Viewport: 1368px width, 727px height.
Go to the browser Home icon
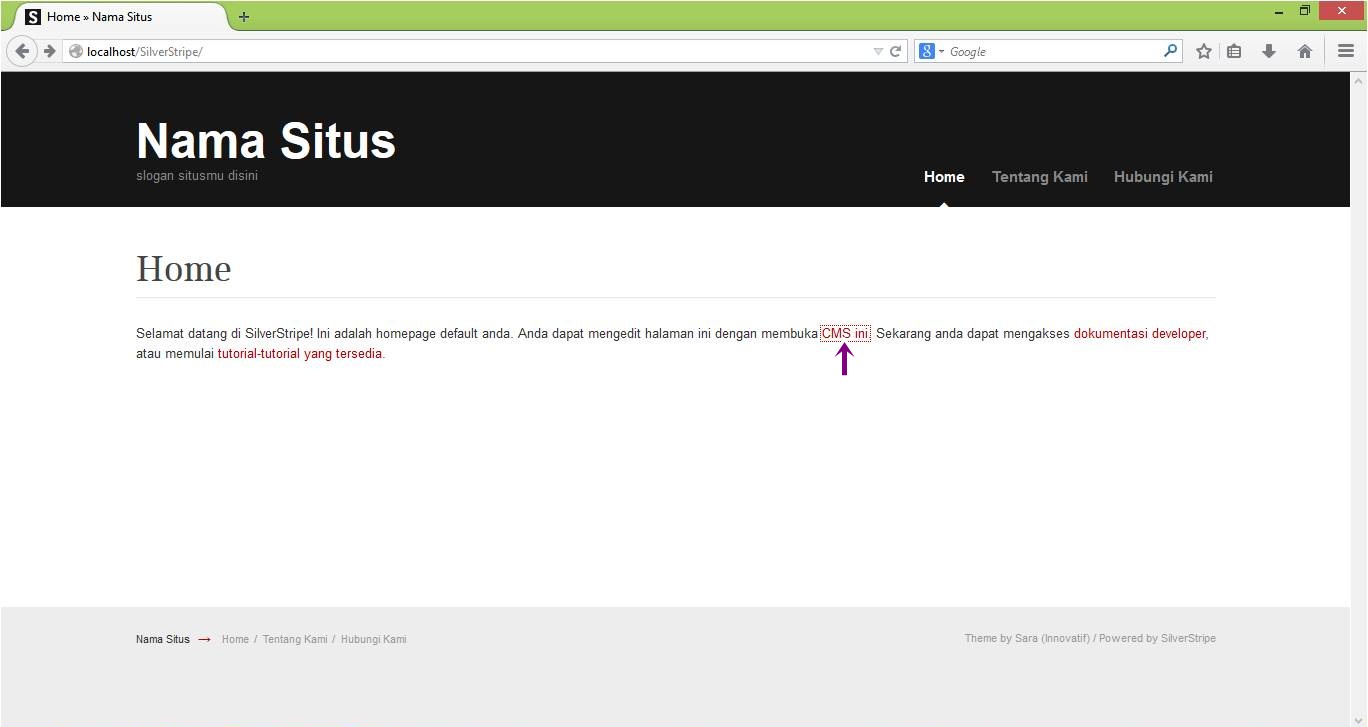click(x=1304, y=51)
